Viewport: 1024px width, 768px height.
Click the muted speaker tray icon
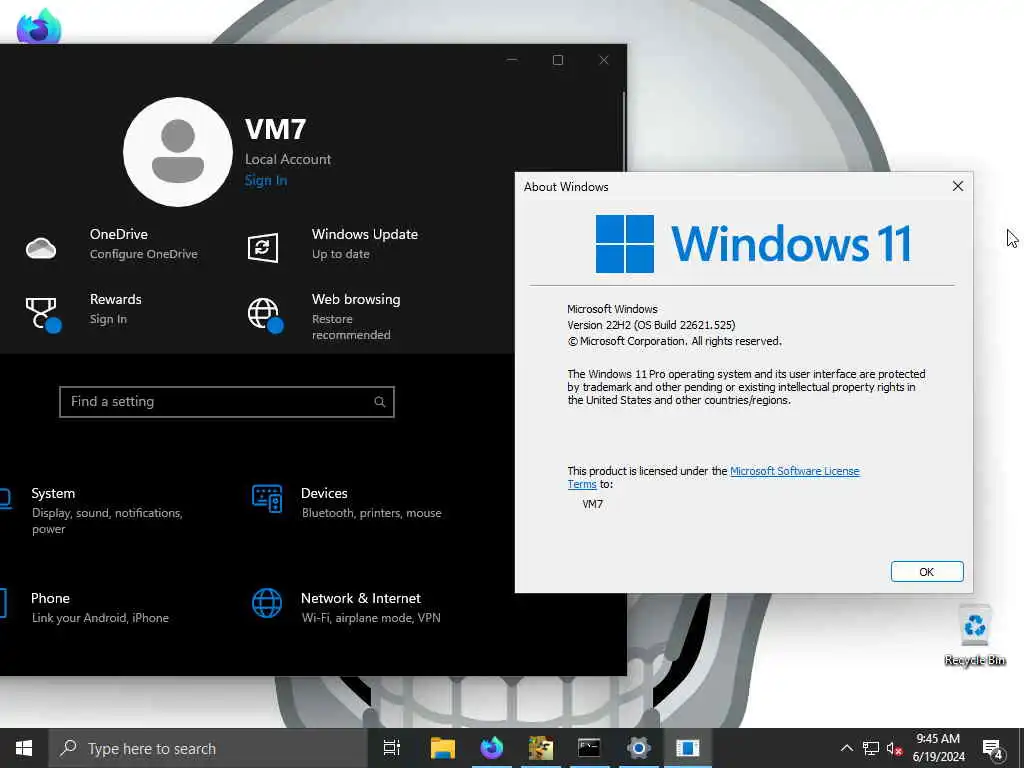(894, 749)
